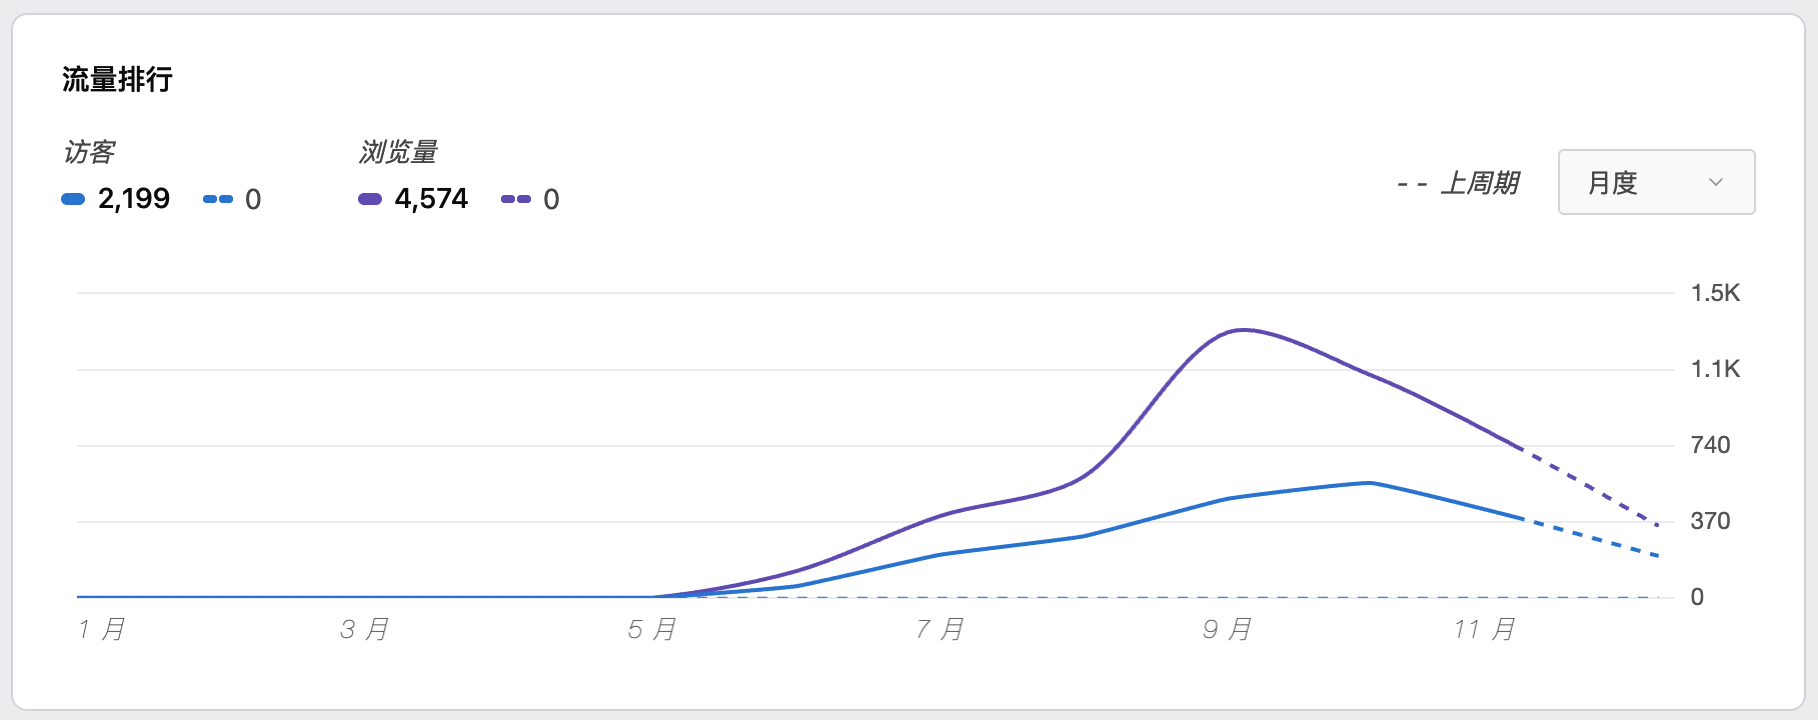Click the solid blue visitors legend marker
Viewport: 1818px width, 720px height.
[x=73, y=199]
